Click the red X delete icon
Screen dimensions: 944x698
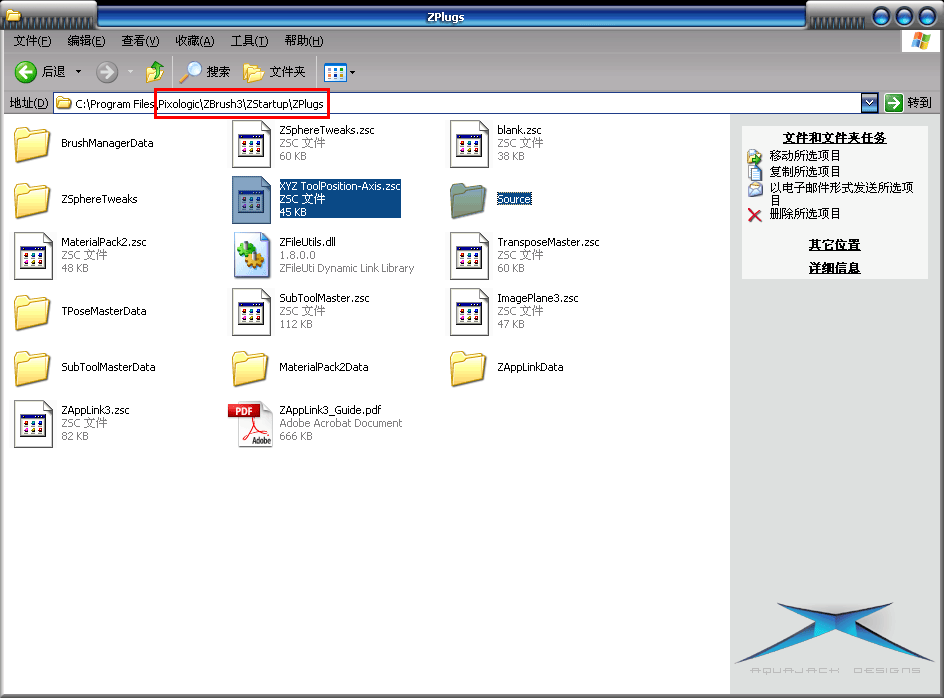tap(754, 214)
